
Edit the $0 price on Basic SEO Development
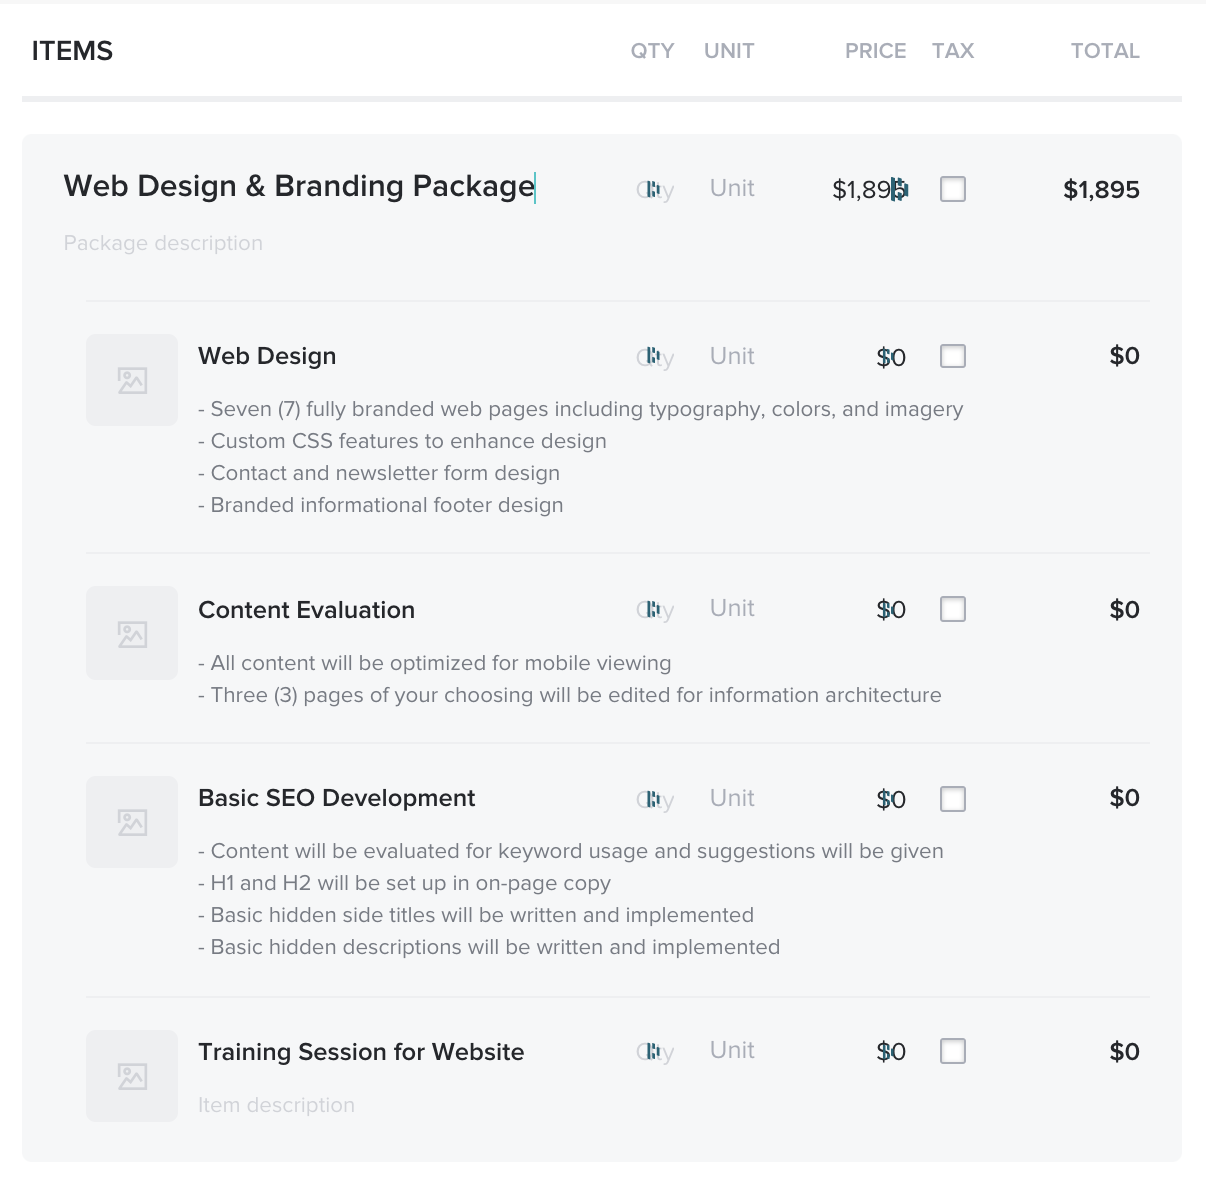coord(891,798)
